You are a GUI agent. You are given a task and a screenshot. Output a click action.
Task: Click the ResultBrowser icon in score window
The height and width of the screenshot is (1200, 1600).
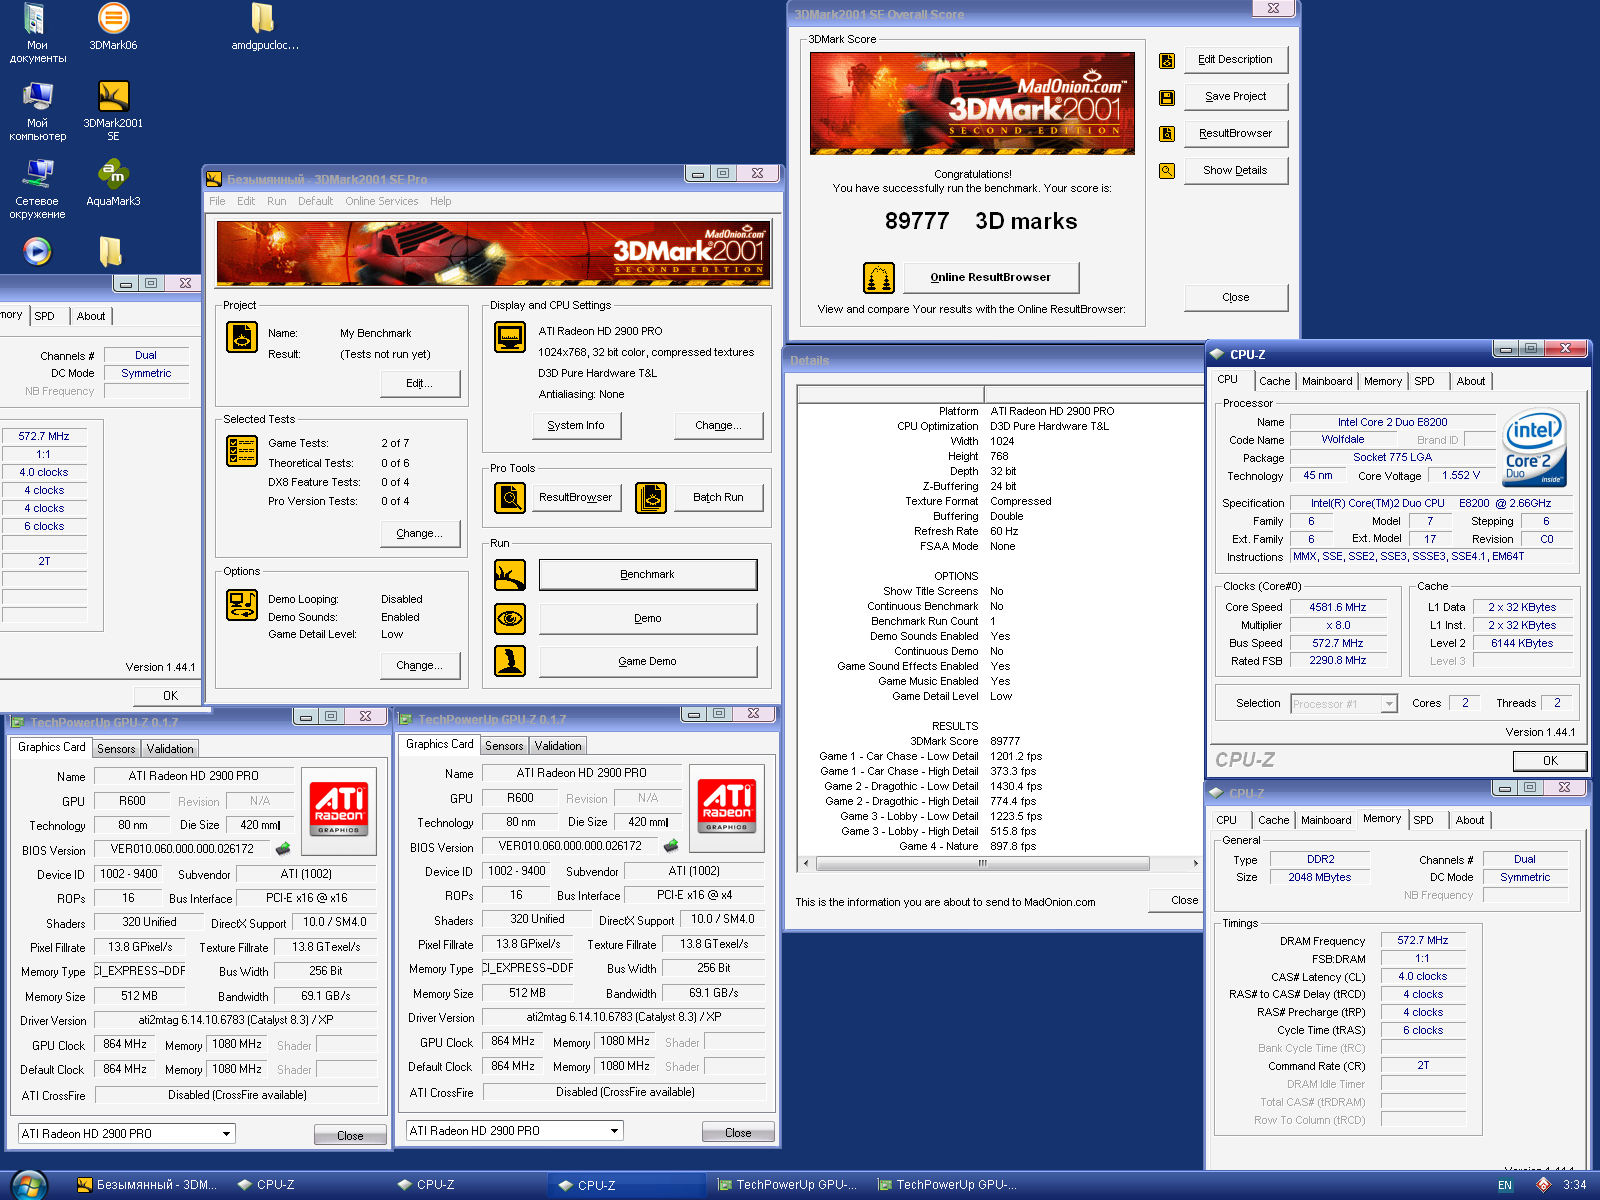click(1166, 134)
